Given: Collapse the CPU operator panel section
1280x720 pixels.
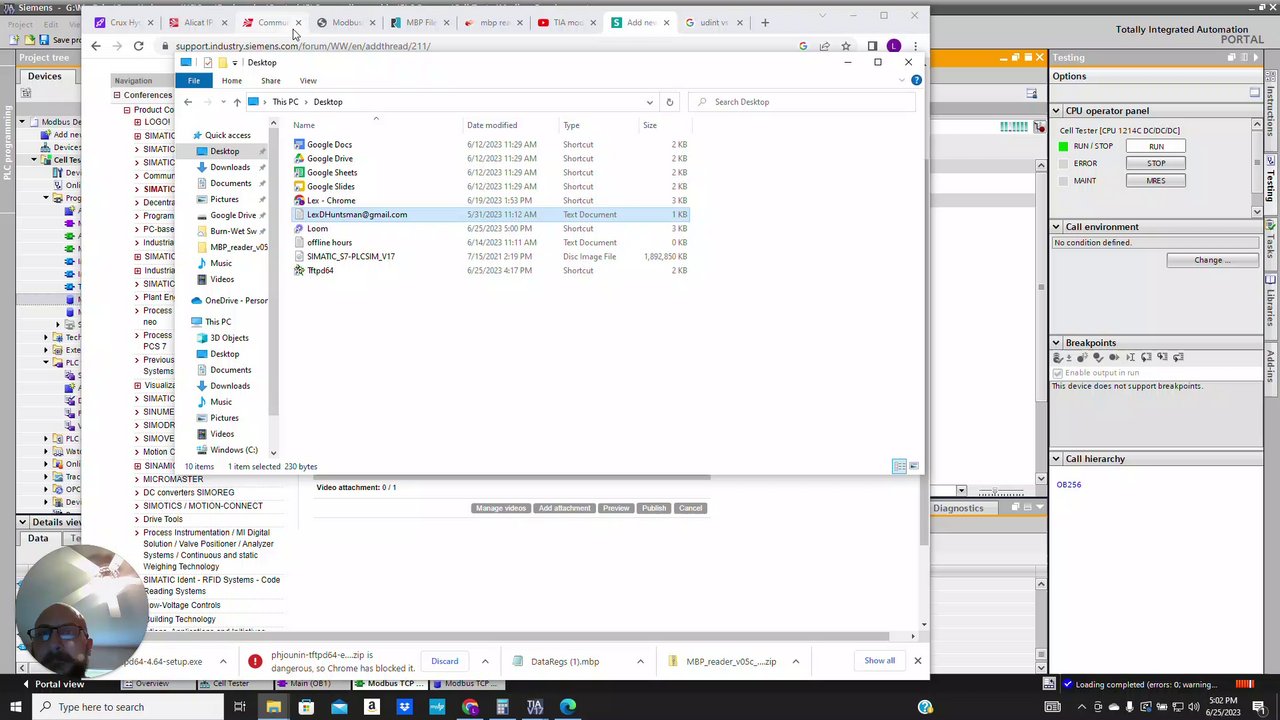Looking at the screenshot, I should coord(1056,111).
